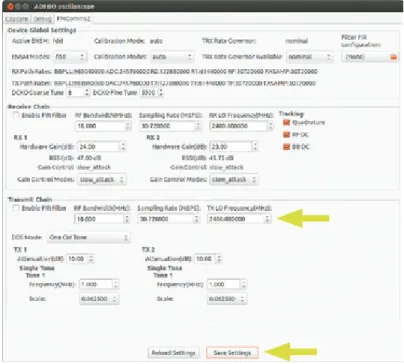Open RX 2 Gain Control Modes dropdown
Image resolution: width=404 pixels, height=364 pixels.
[x=234, y=180]
